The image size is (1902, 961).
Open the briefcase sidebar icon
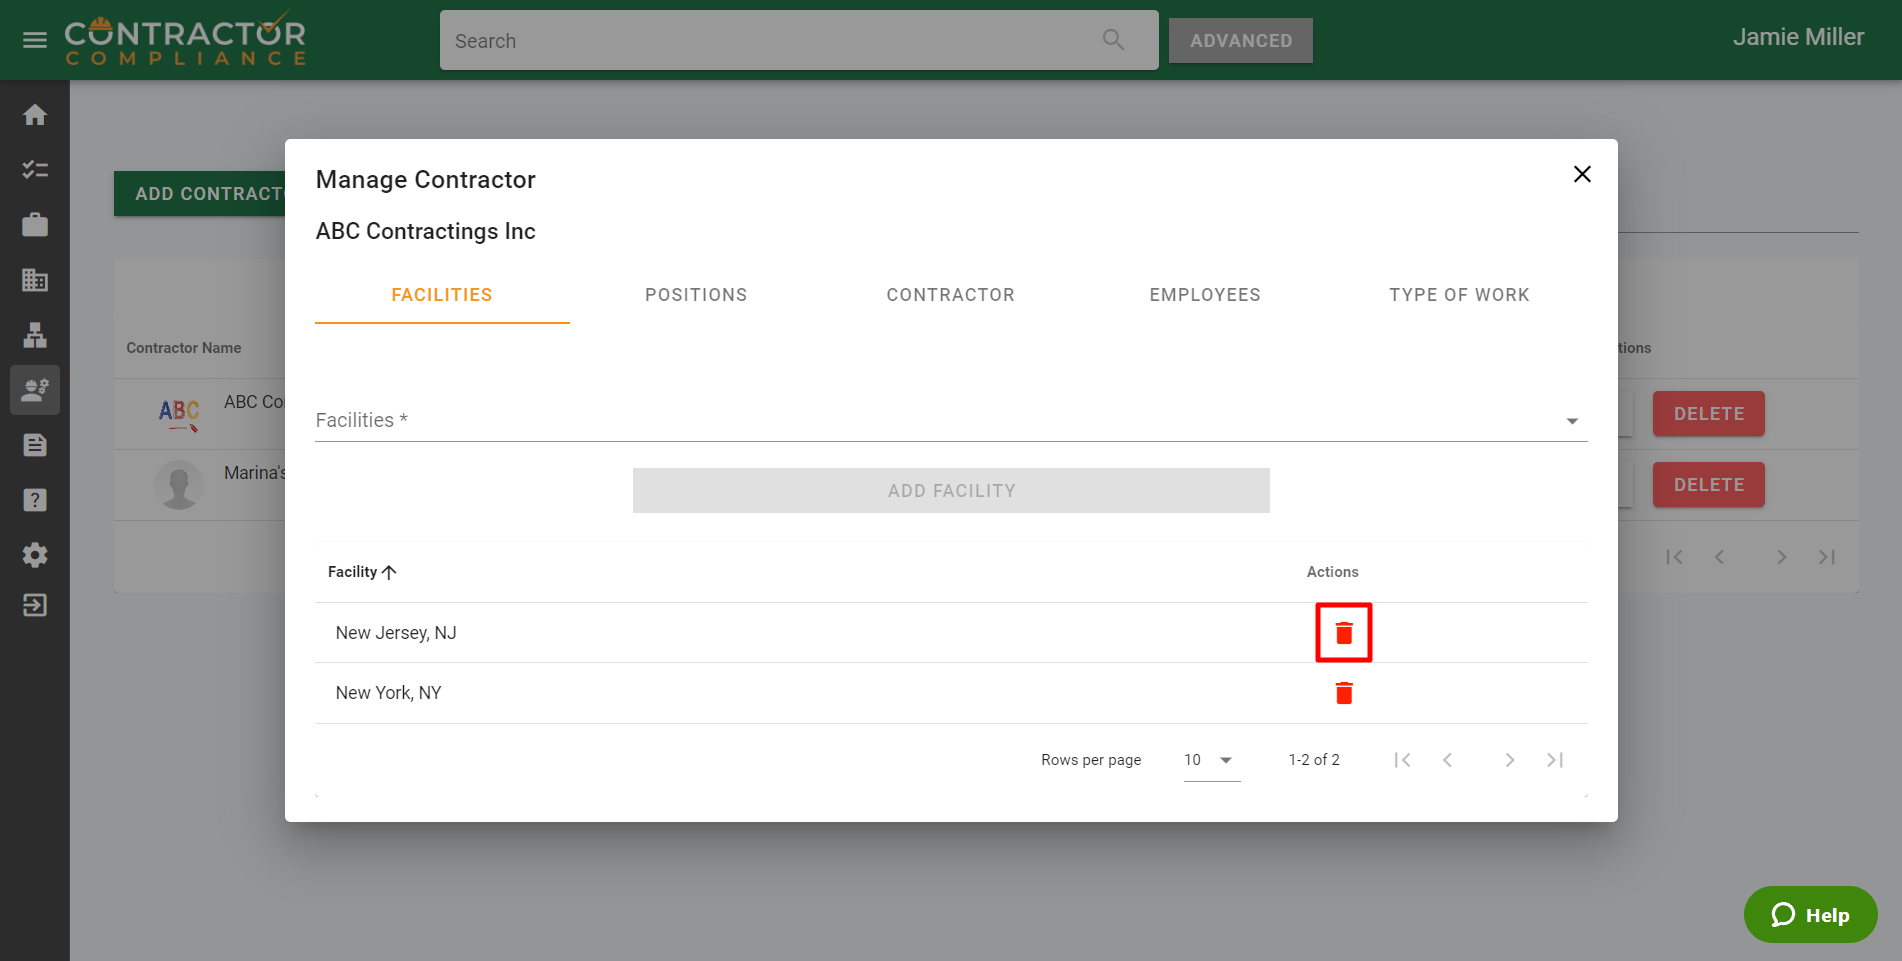point(35,225)
